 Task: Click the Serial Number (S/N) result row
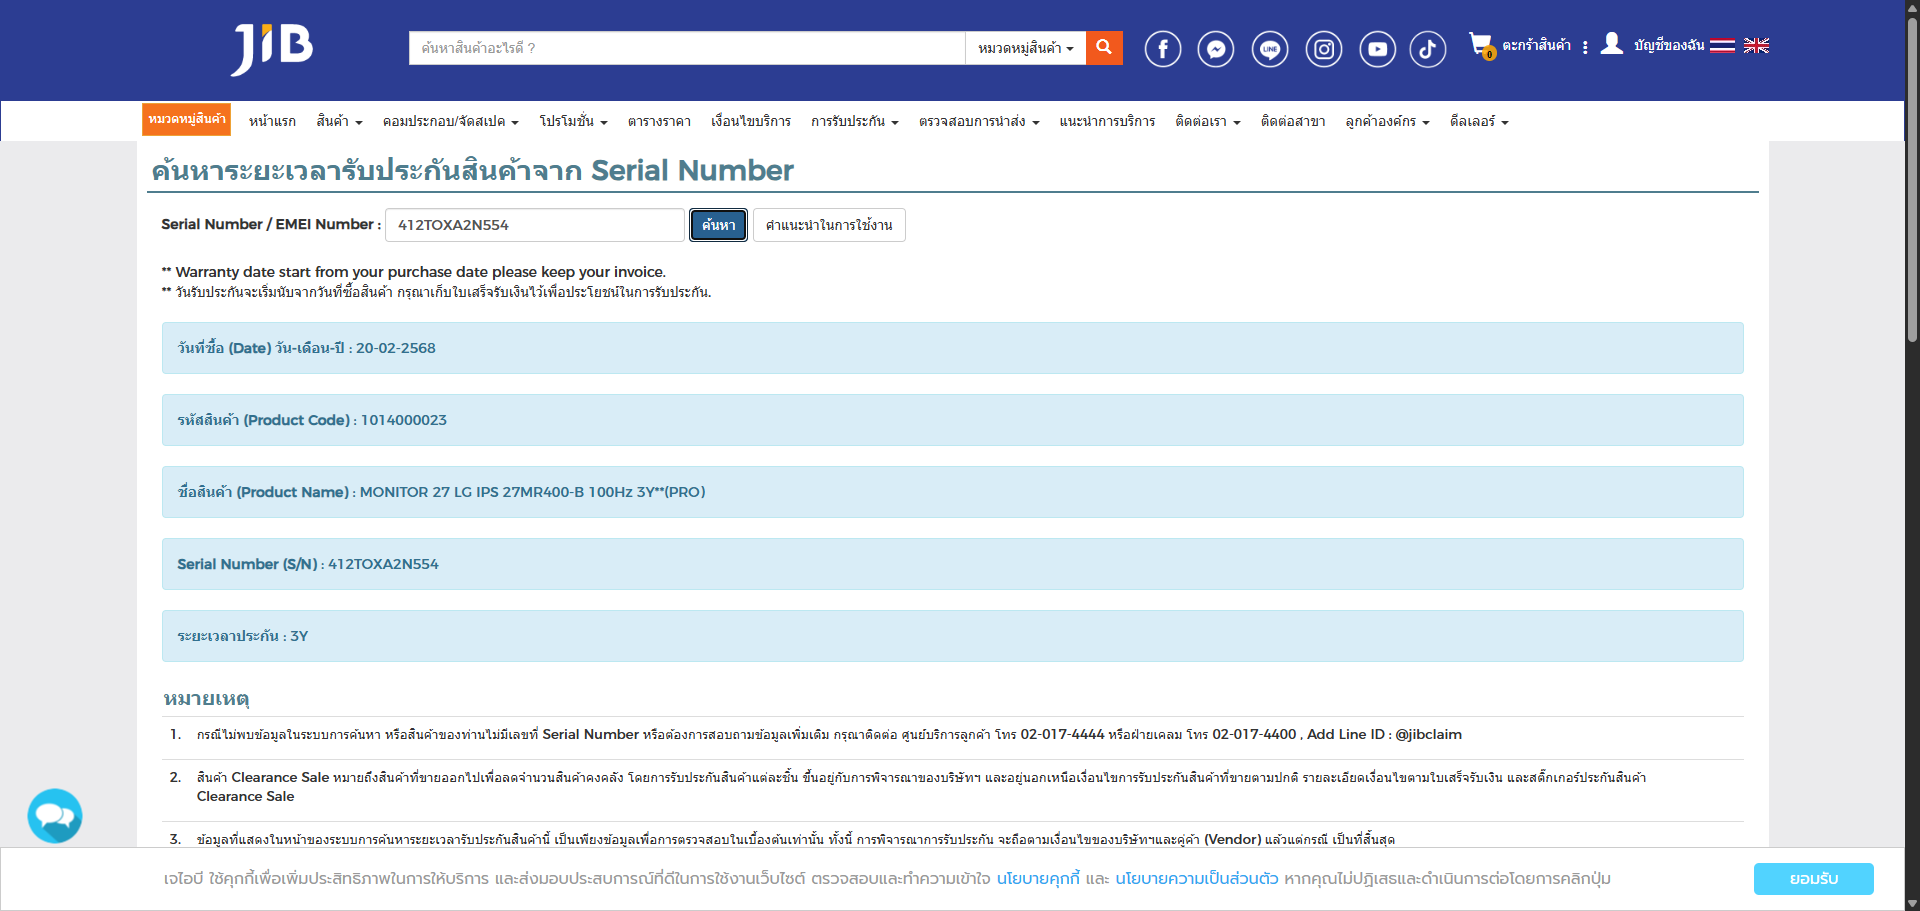point(952,564)
